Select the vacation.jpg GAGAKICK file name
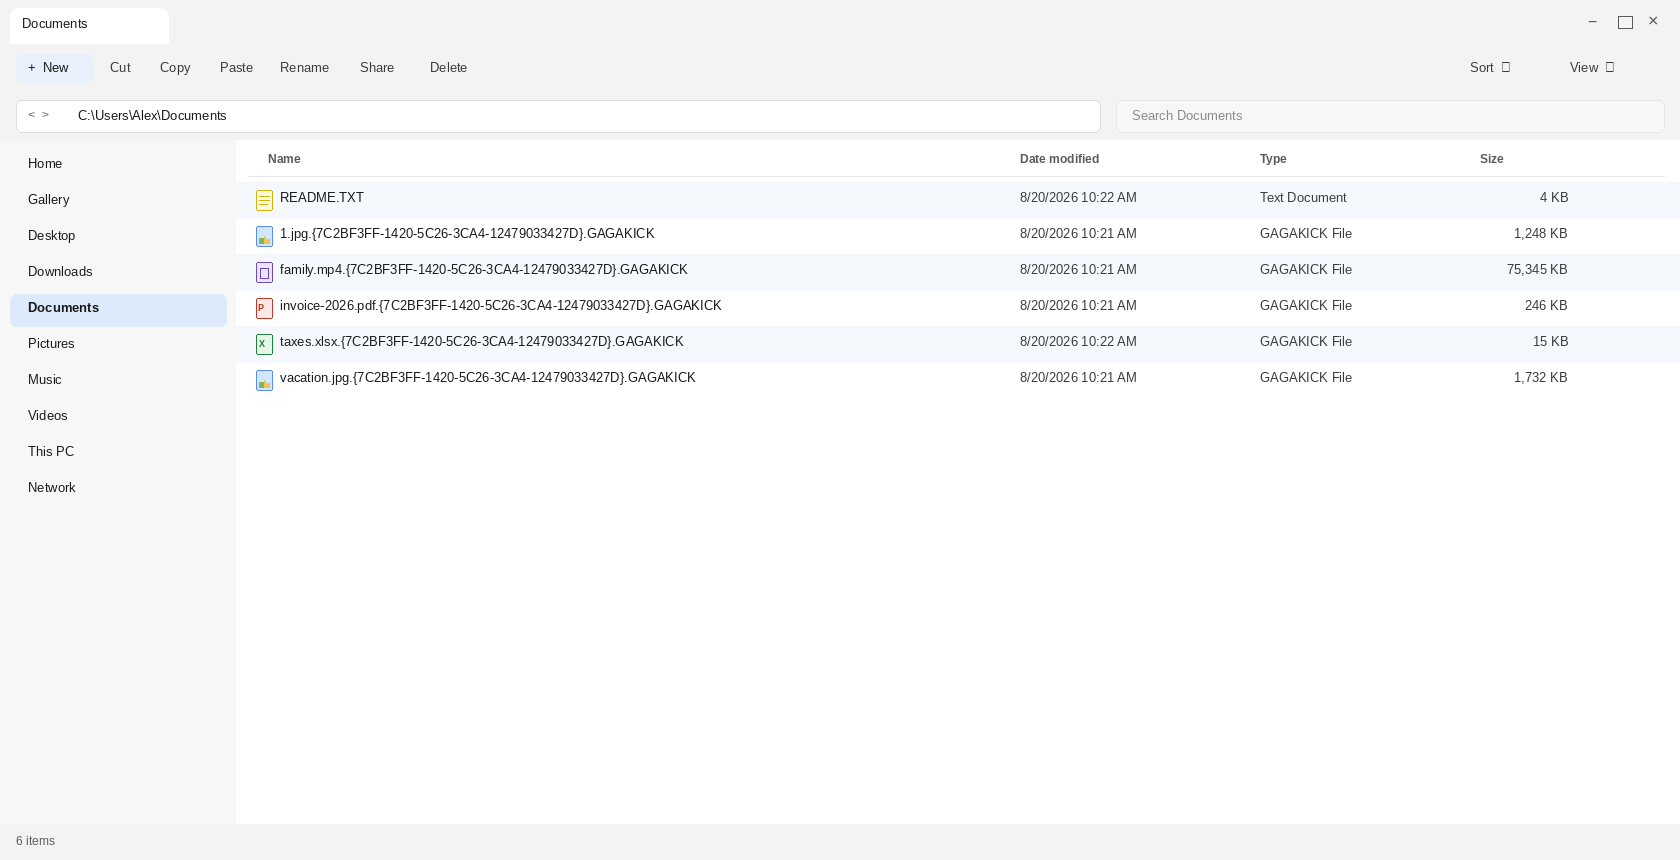This screenshot has height=860, width=1680. [488, 378]
